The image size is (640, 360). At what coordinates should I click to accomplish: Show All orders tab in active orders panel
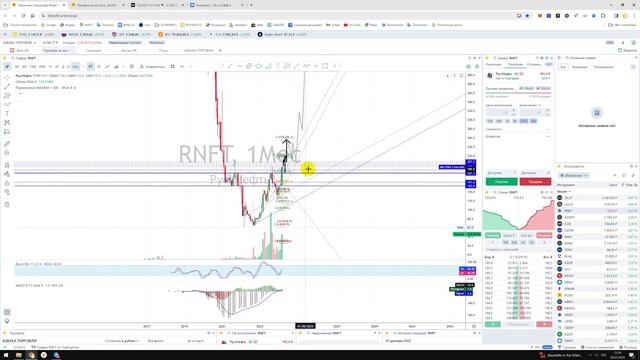click(563, 67)
